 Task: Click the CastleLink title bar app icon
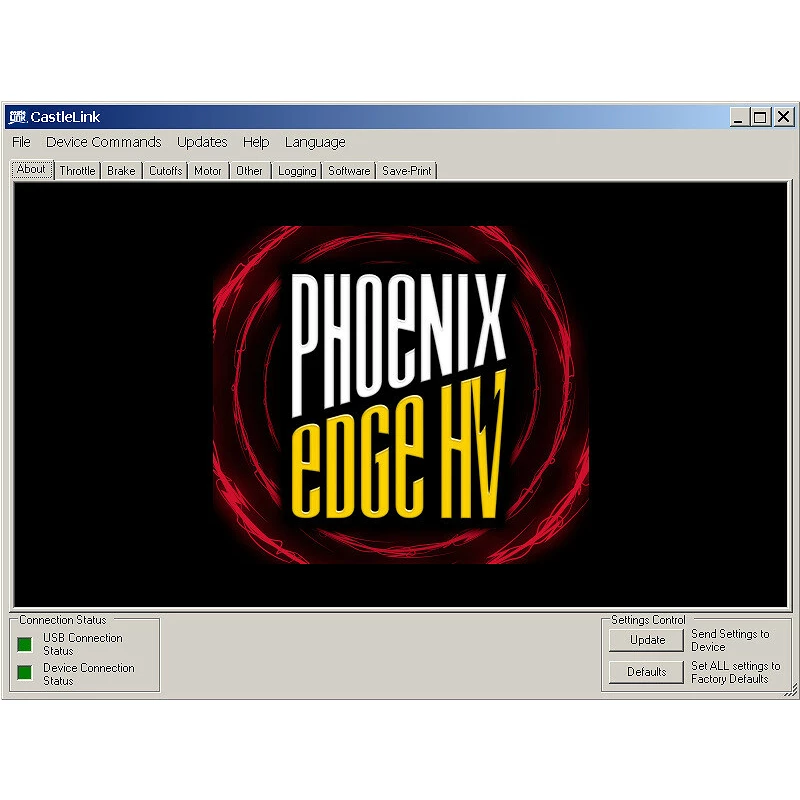(x=17, y=117)
